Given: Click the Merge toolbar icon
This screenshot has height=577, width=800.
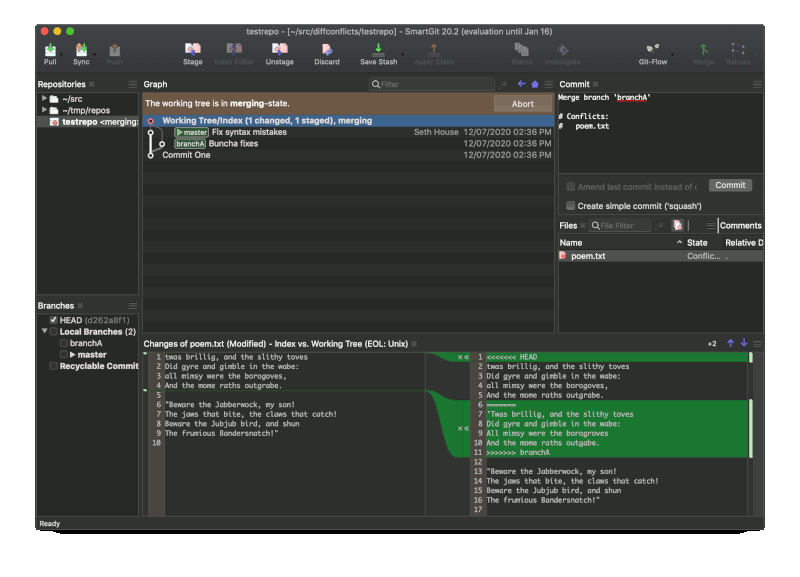Looking at the screenshot, I should tap(704, 49).
